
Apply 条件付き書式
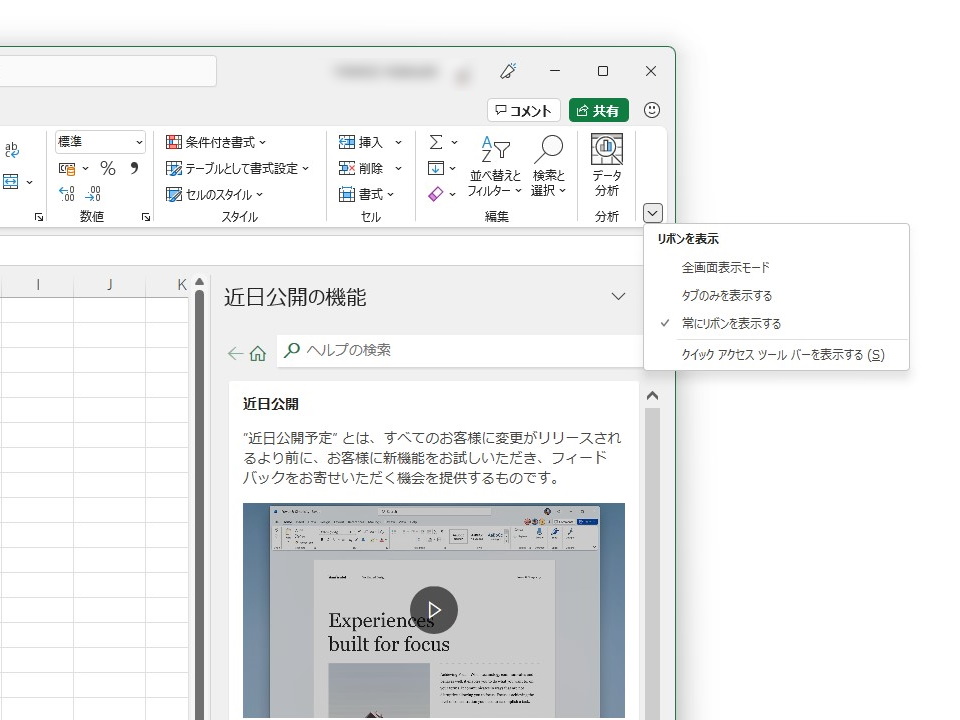215,141
